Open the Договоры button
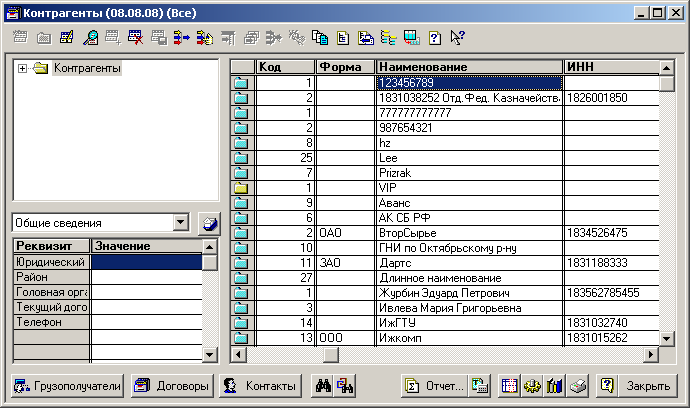This screenshot has height=408, width=690. coord(171,386)
